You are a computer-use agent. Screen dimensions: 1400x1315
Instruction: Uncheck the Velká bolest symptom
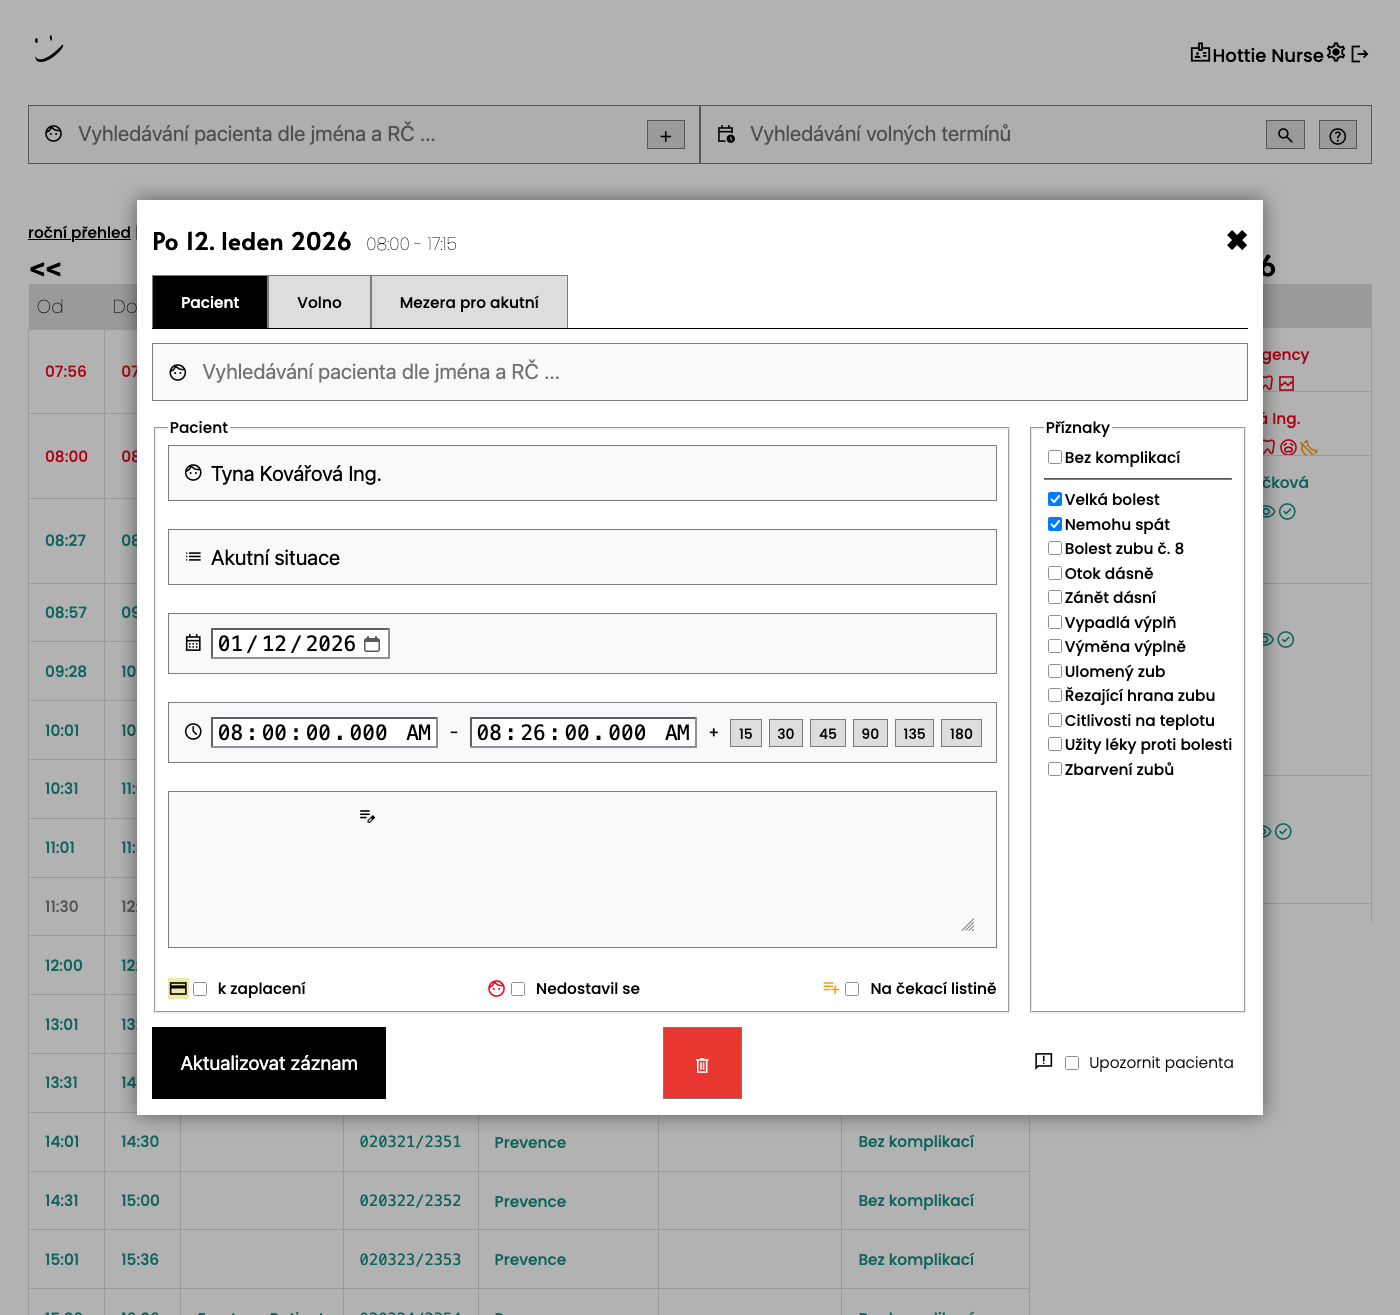coord(1055,499)
